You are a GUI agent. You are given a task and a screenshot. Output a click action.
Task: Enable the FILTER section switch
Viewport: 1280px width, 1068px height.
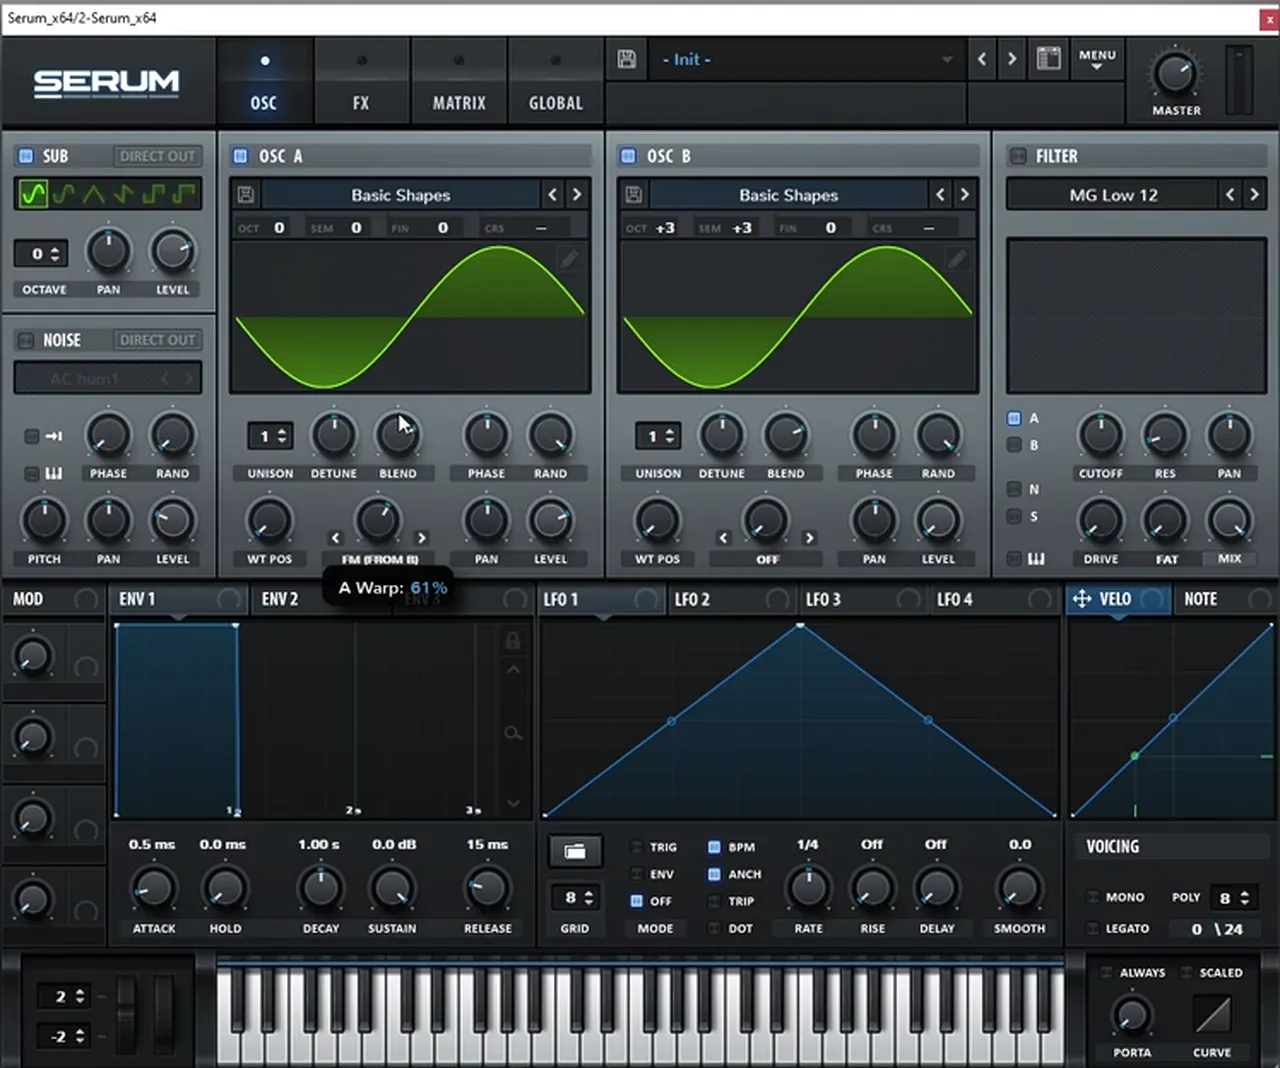(x=1018, y=156)
